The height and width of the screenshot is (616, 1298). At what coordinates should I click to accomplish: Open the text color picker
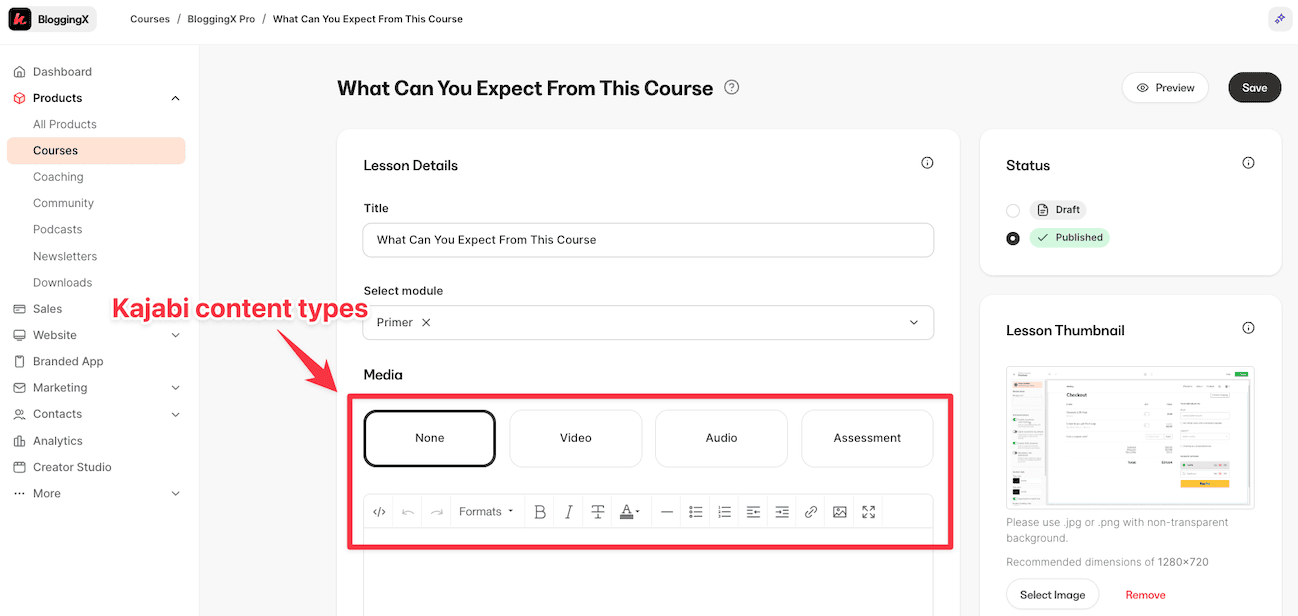(630, 512)
